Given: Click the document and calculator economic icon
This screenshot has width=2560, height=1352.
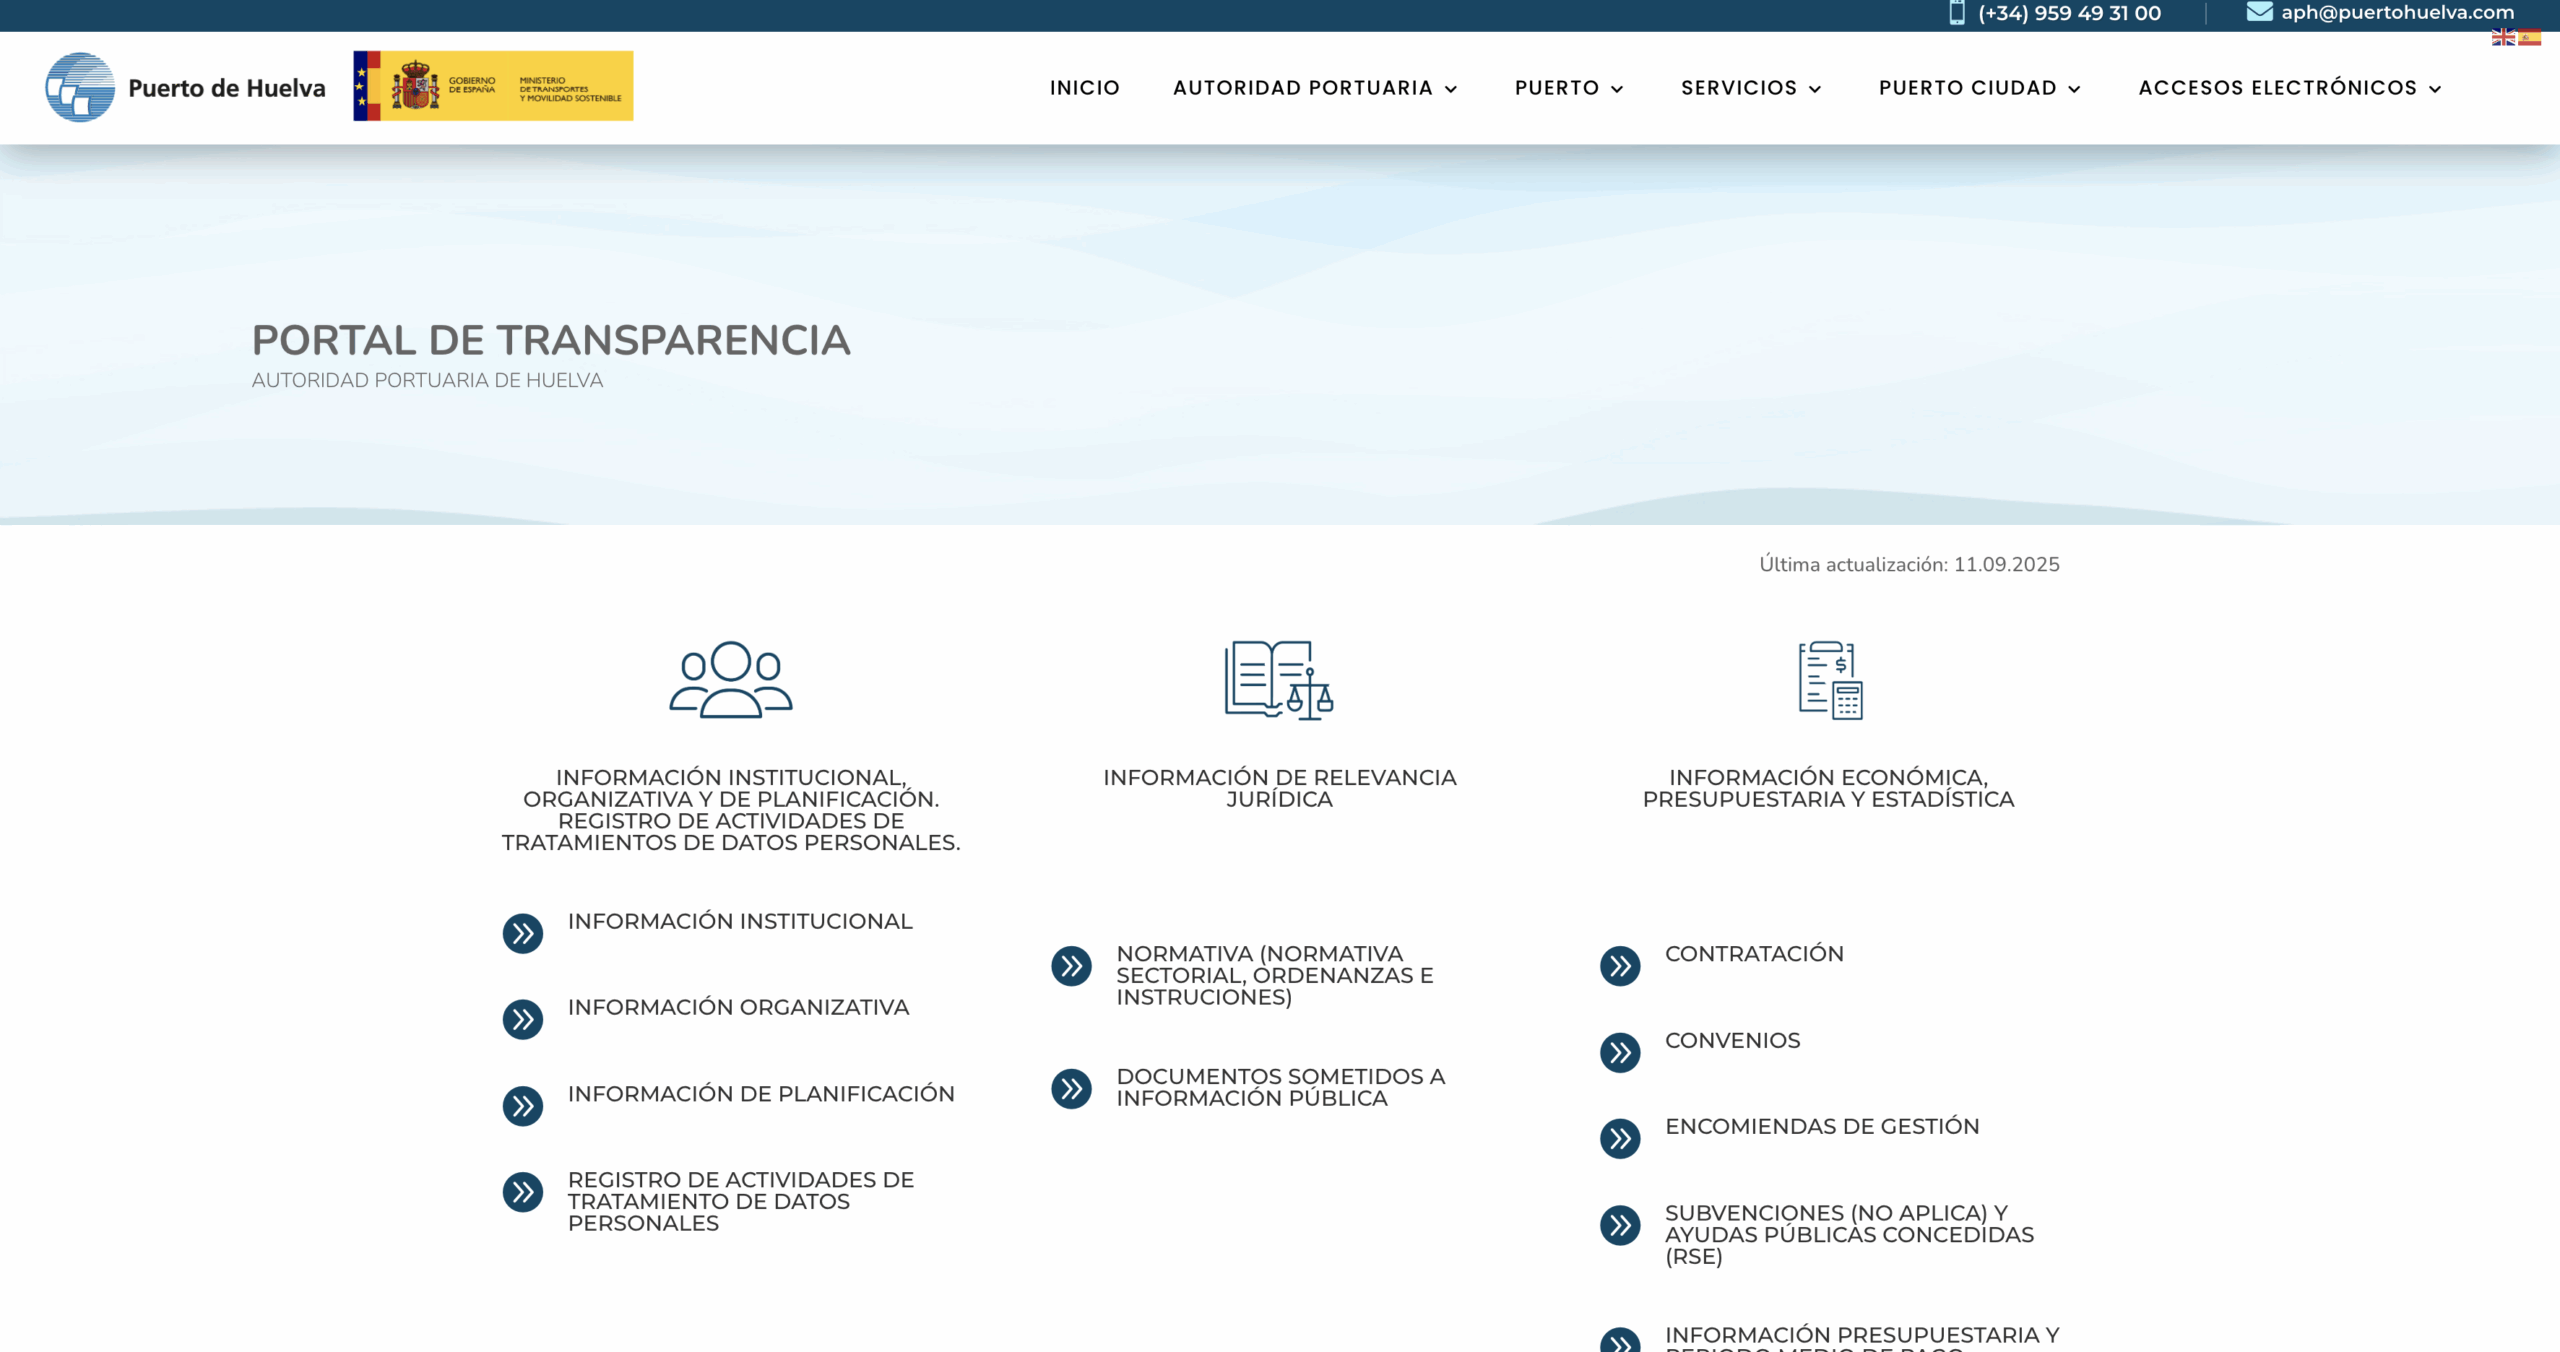Looking at the screenshot, I should pyautogui.click(x=1829, y=680).
